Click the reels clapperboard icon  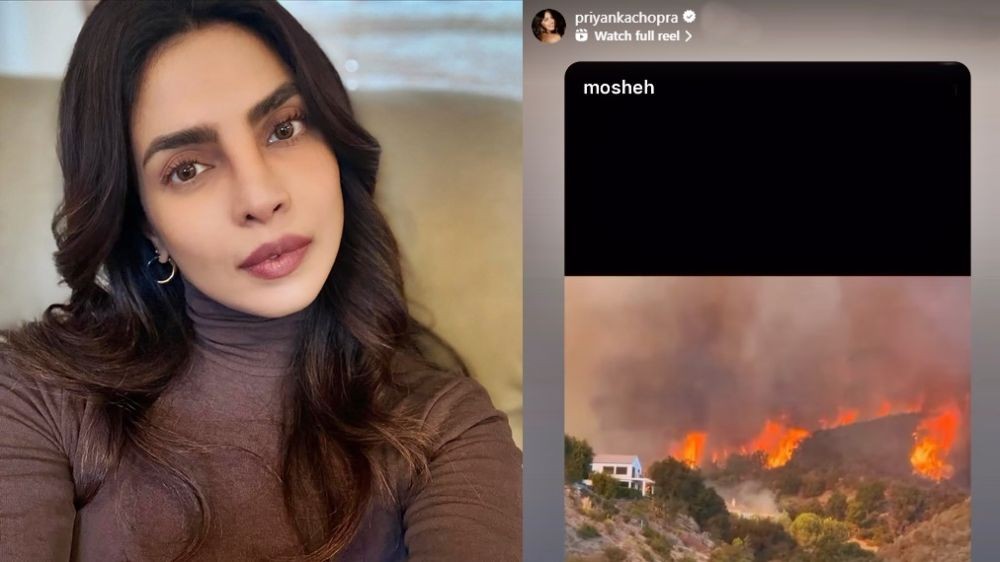[x=581, y=36]
